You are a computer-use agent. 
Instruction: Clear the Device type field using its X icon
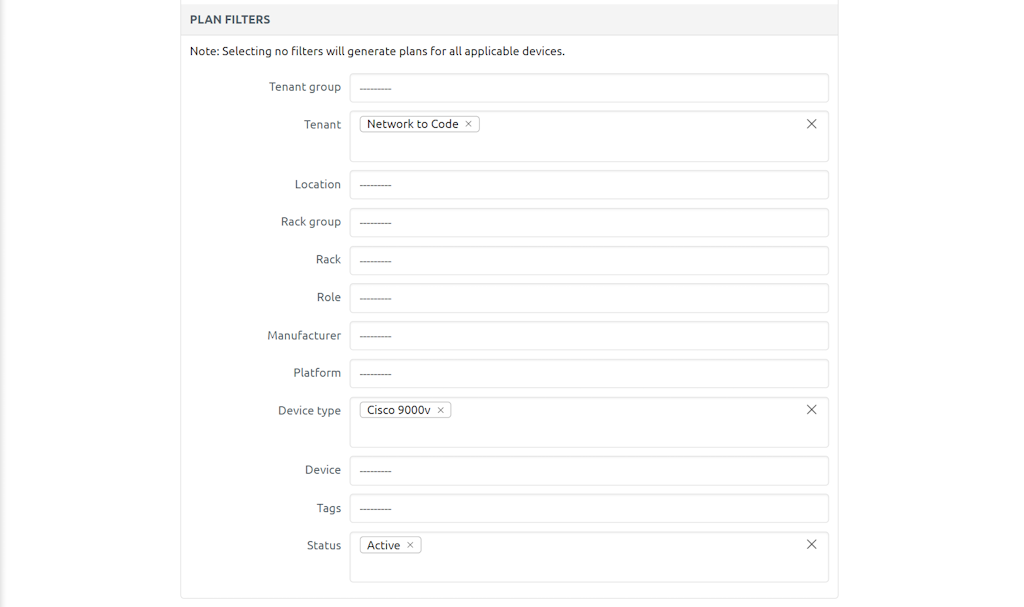pos(811,409)
